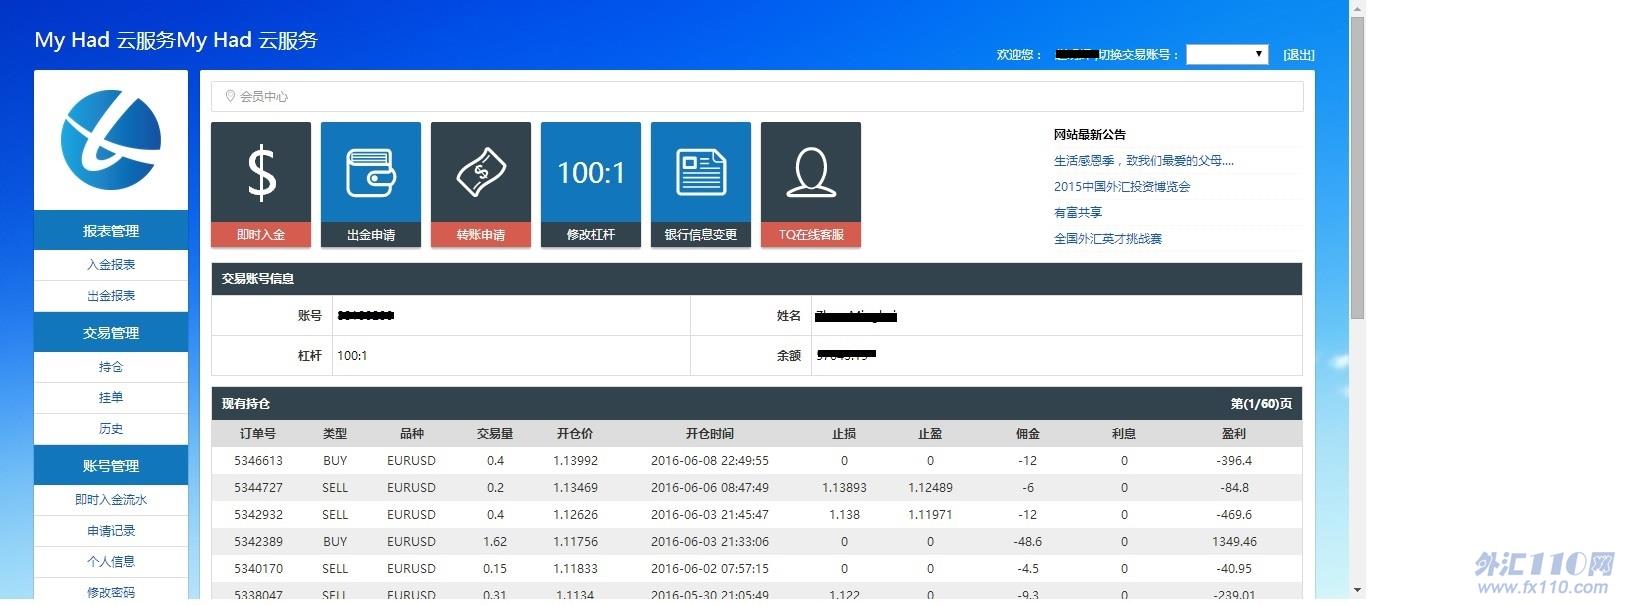Click the 订单号 column header
1636x605 pixels.
[258, 434]
